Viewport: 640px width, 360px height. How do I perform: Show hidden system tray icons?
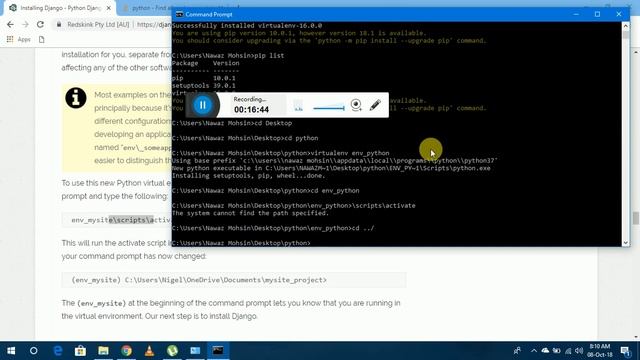pyautogui.click(x=534, y=351)
